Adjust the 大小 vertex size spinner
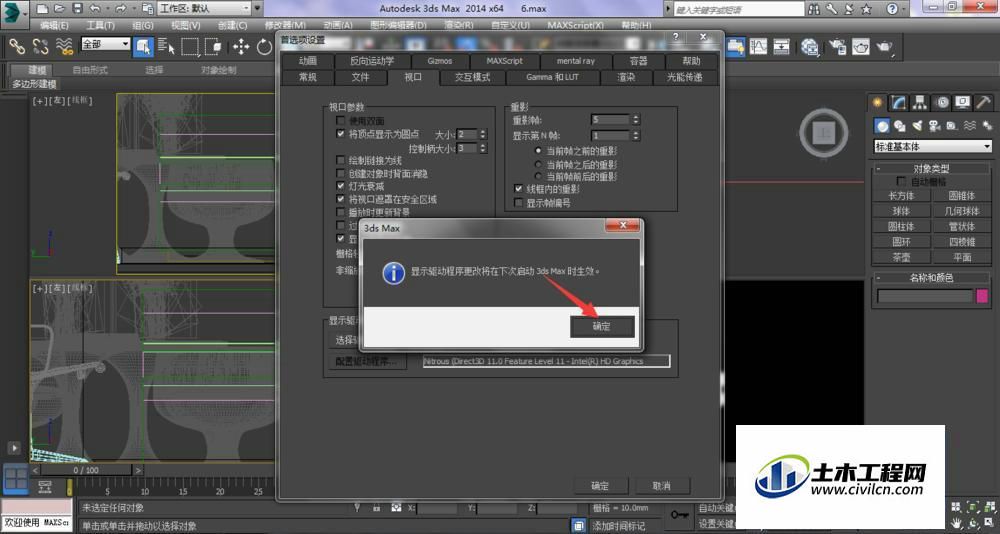Image resolution: width=1000 pixels, height=534 pixels. 482,134
